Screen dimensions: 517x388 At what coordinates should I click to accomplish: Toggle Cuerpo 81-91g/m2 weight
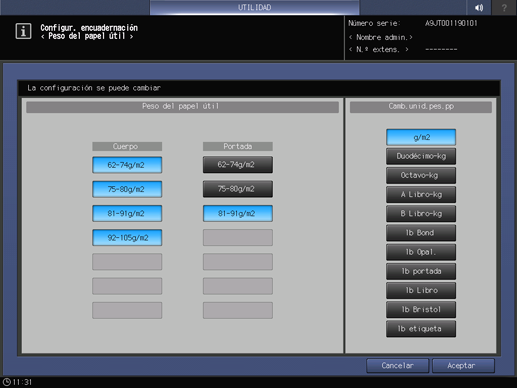point(127,214)
